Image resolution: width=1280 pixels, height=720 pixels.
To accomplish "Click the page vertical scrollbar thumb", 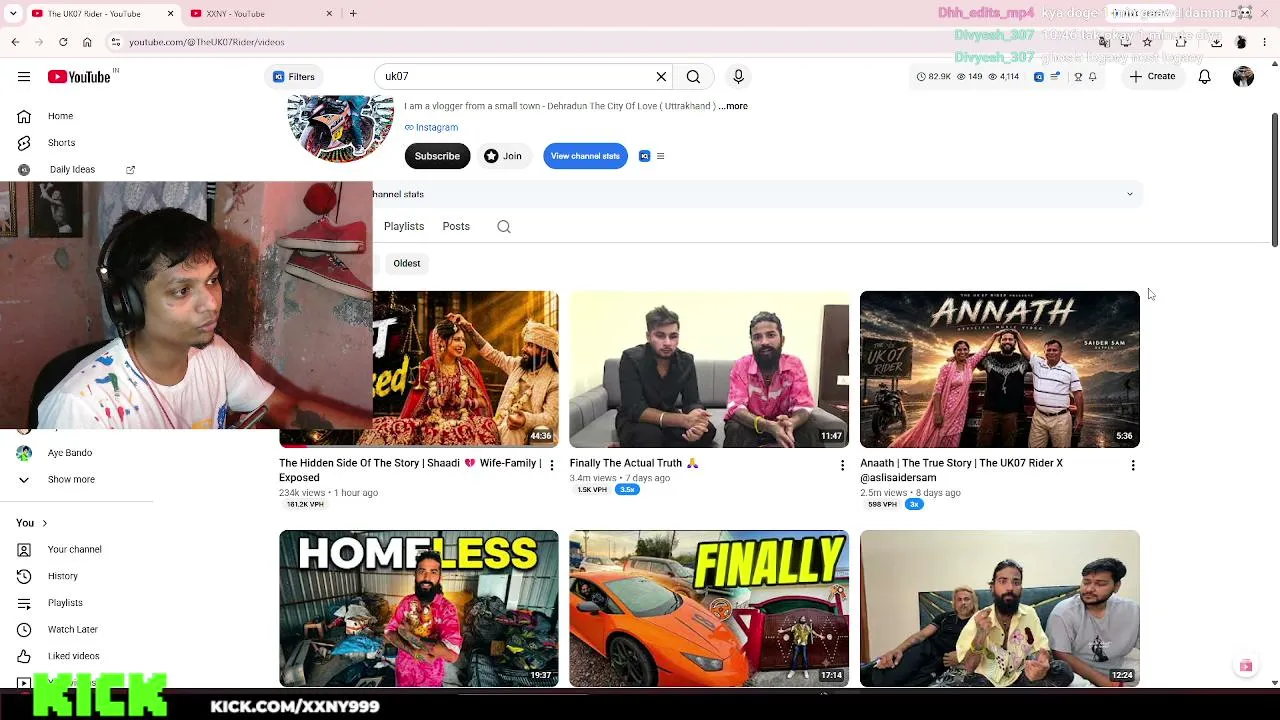I will [1274, 178].
